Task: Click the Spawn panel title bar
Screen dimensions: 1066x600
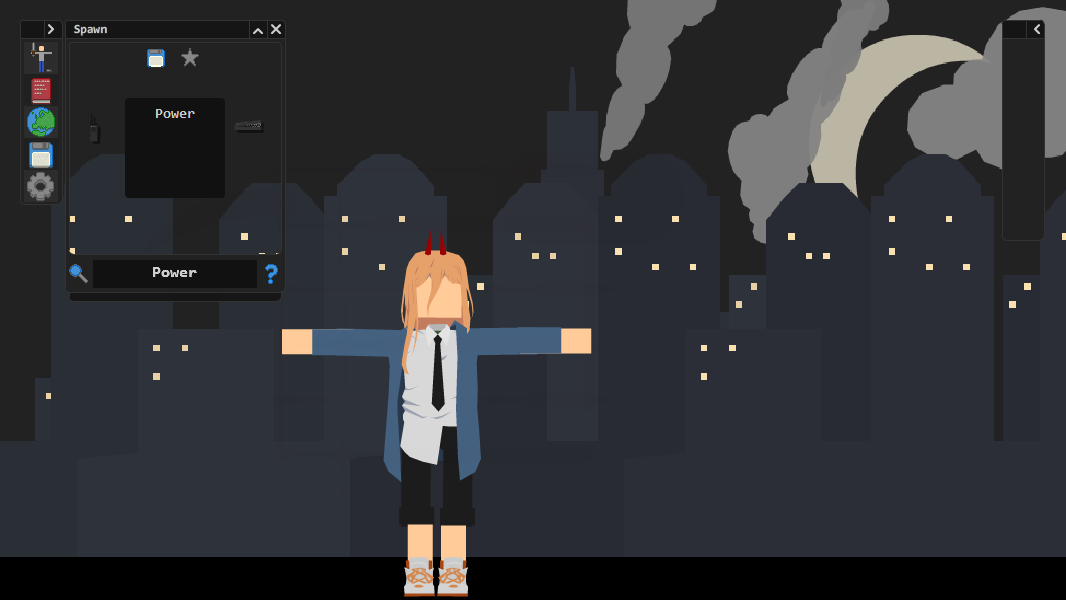Action: point(158,29)
